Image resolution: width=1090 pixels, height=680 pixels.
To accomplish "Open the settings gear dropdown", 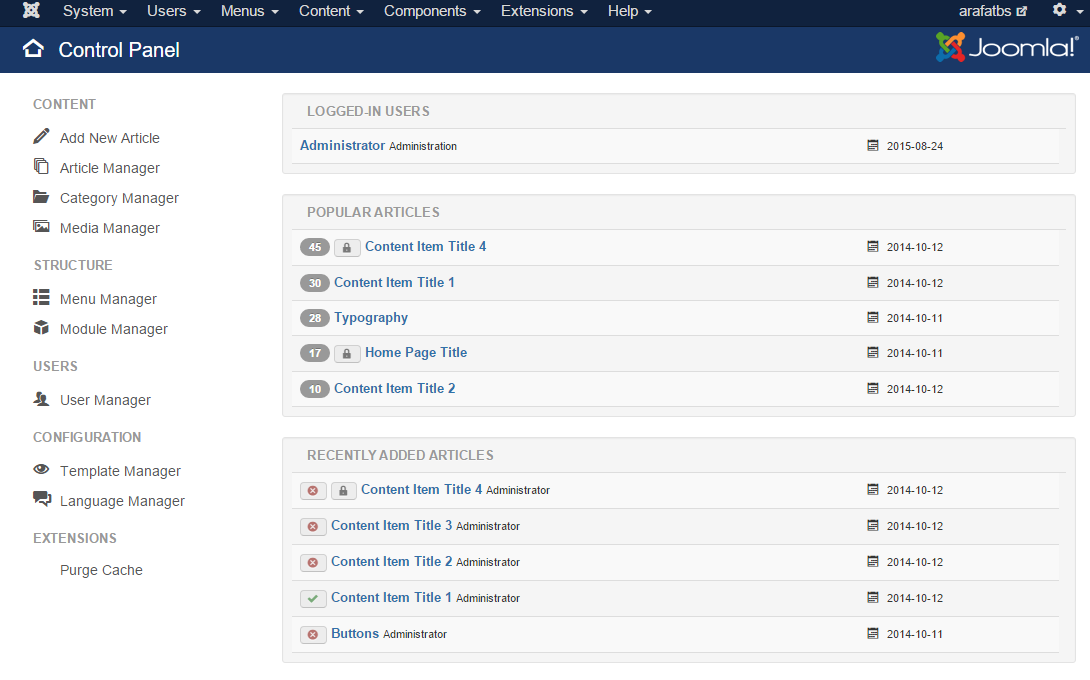I will (x=1065, y=11).
